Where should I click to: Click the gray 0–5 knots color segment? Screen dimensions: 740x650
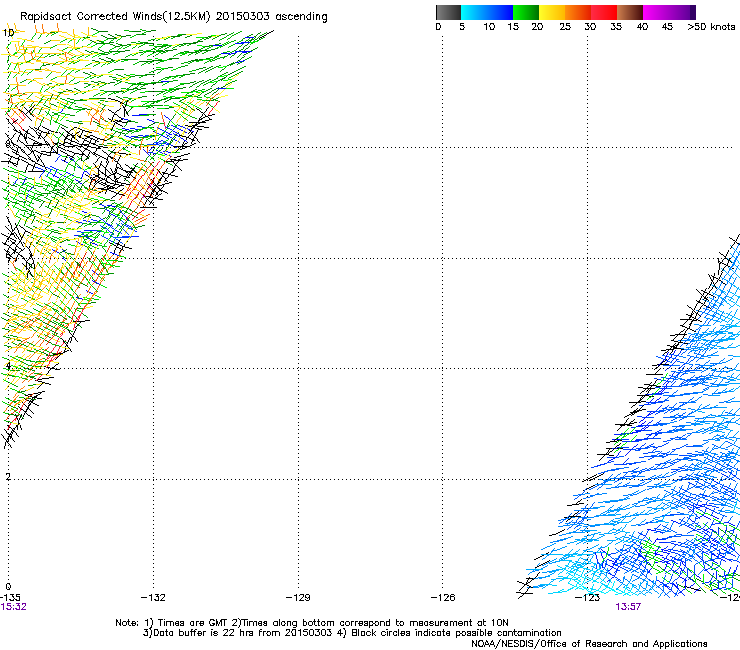[448, 12]
